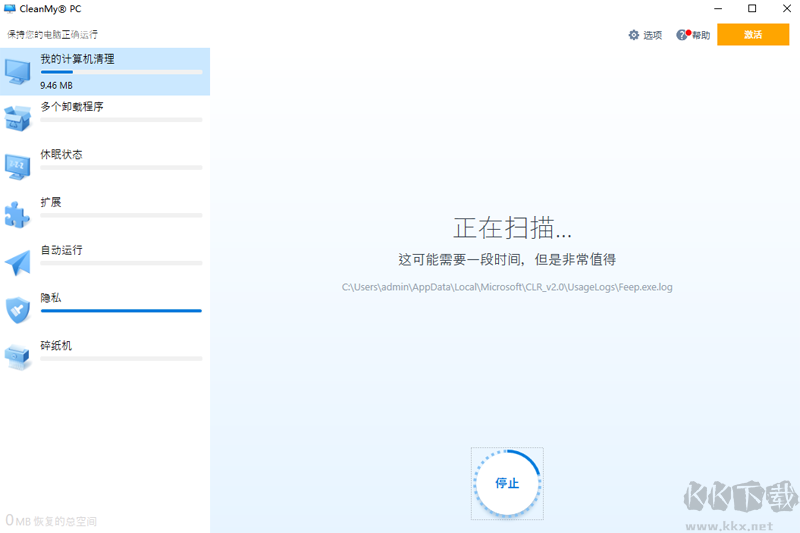Click the scanned file path ending Feep.exe.log

[507, 287]
